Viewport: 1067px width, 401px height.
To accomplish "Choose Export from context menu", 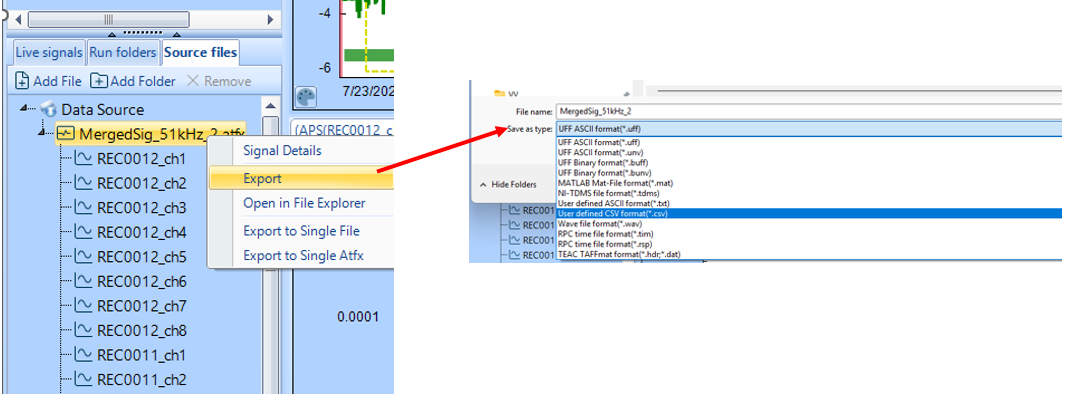I will pos(300,178).
